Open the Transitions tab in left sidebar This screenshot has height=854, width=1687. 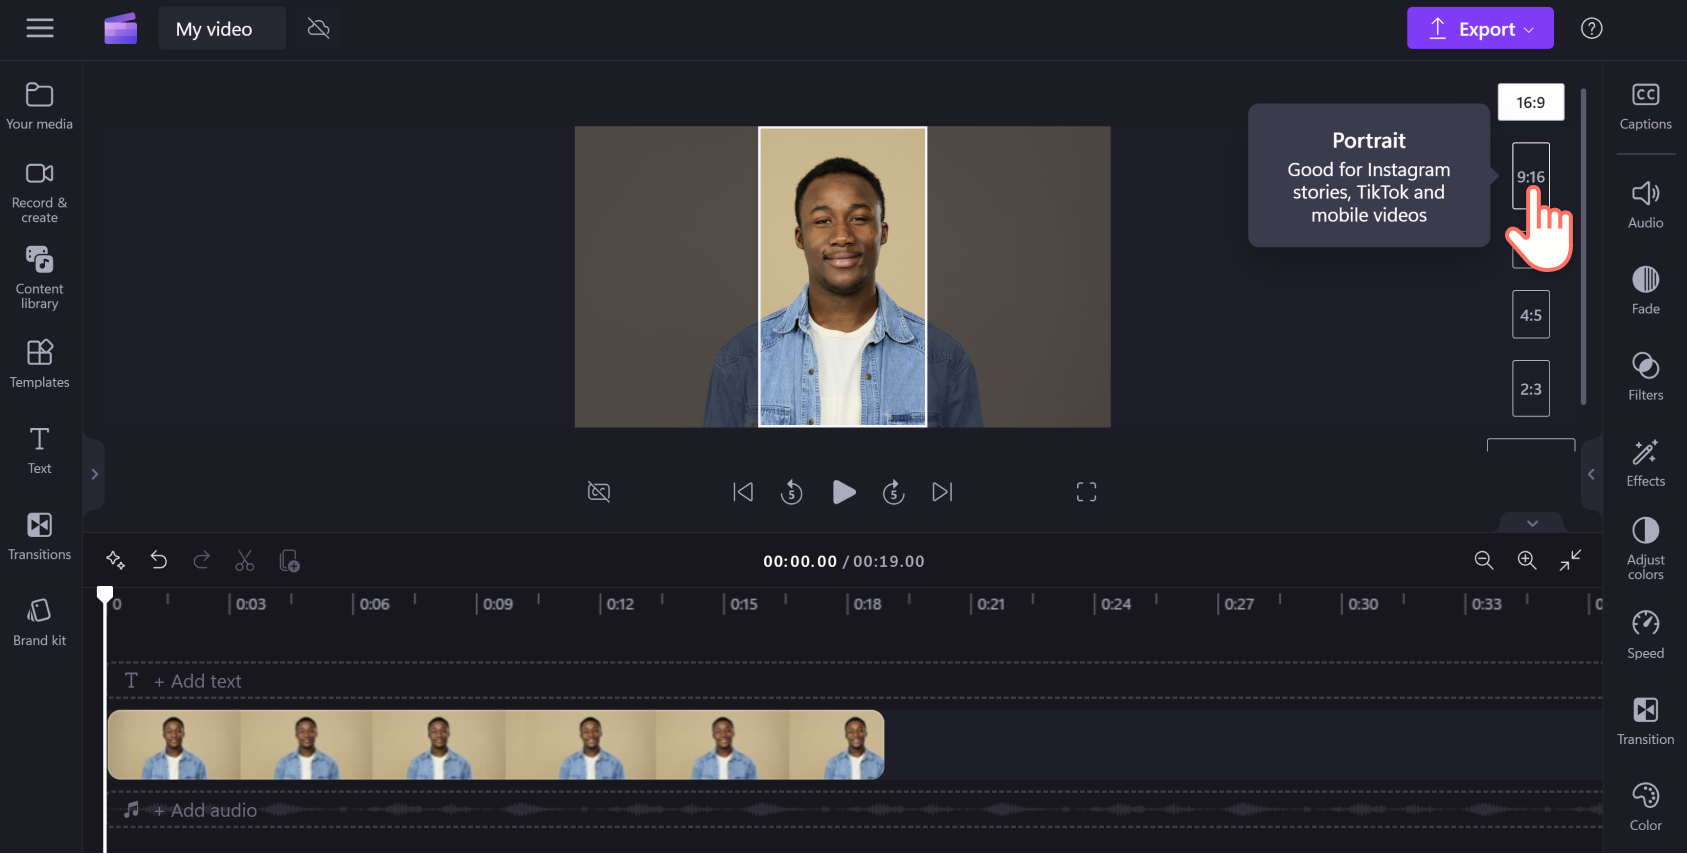(x=40, y=536)
